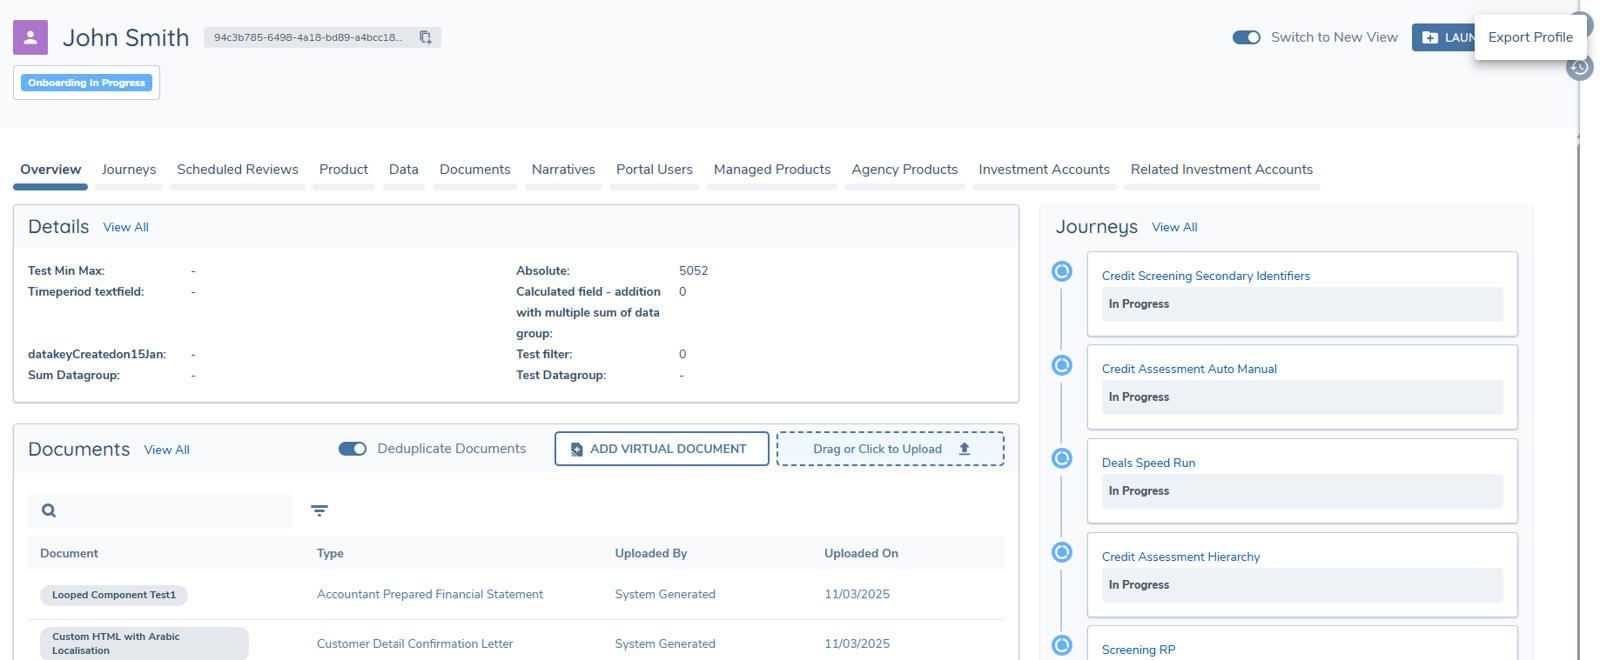Image resolution: width=1600 pixels, height=660 pixels.
Task: Click the Uploaded On column header
Action: click(861, 554)
